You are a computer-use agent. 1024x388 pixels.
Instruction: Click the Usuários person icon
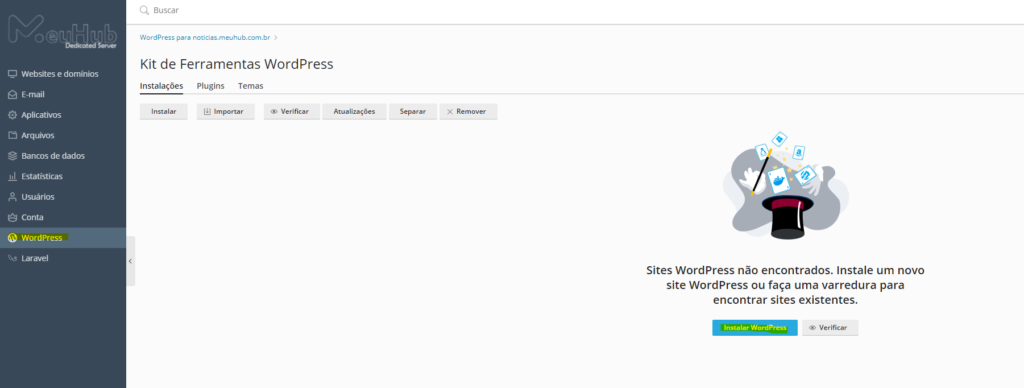(12, 197)
